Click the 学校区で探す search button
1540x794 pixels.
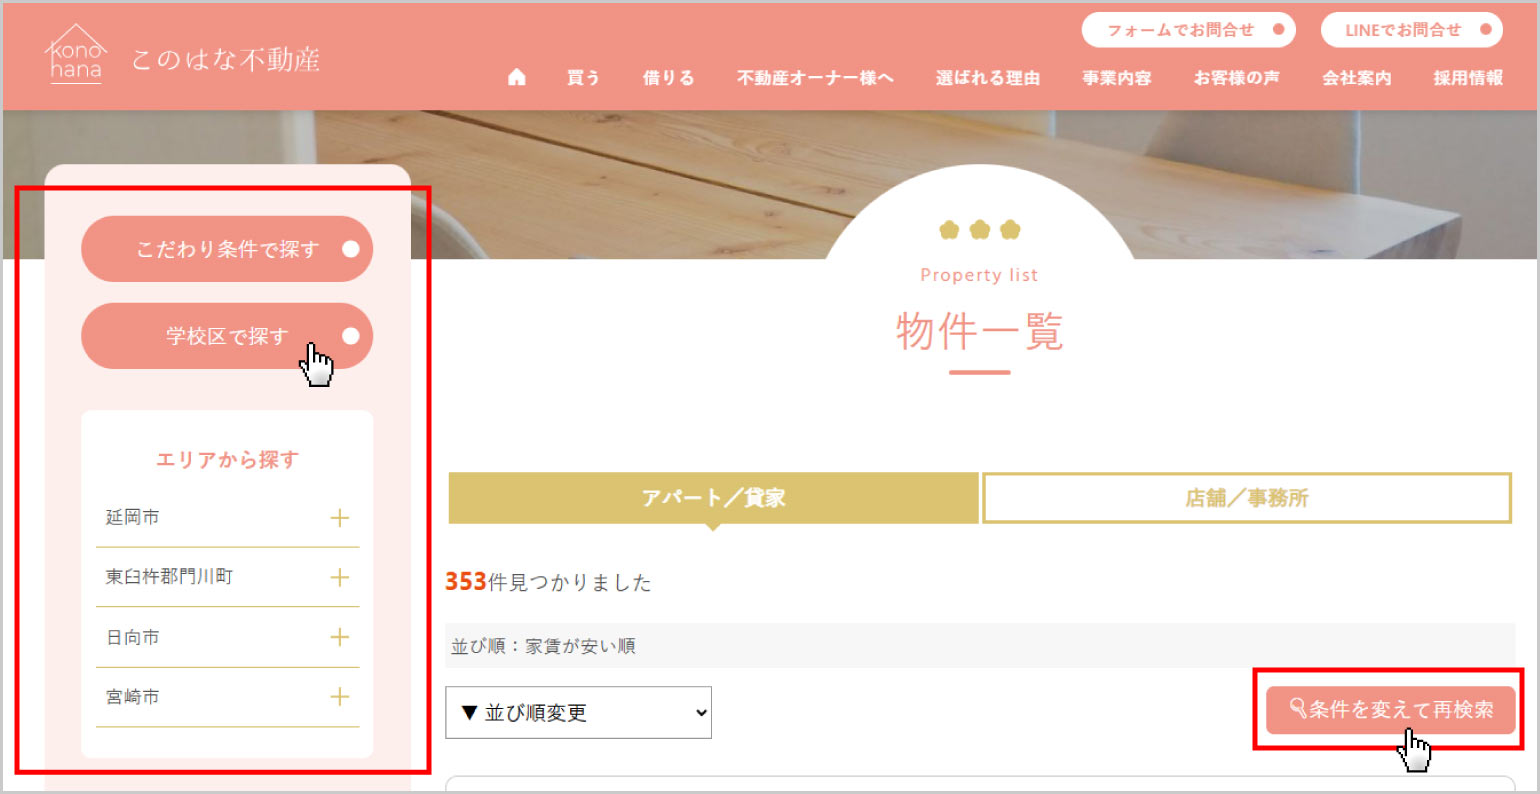tap(226, 336)
